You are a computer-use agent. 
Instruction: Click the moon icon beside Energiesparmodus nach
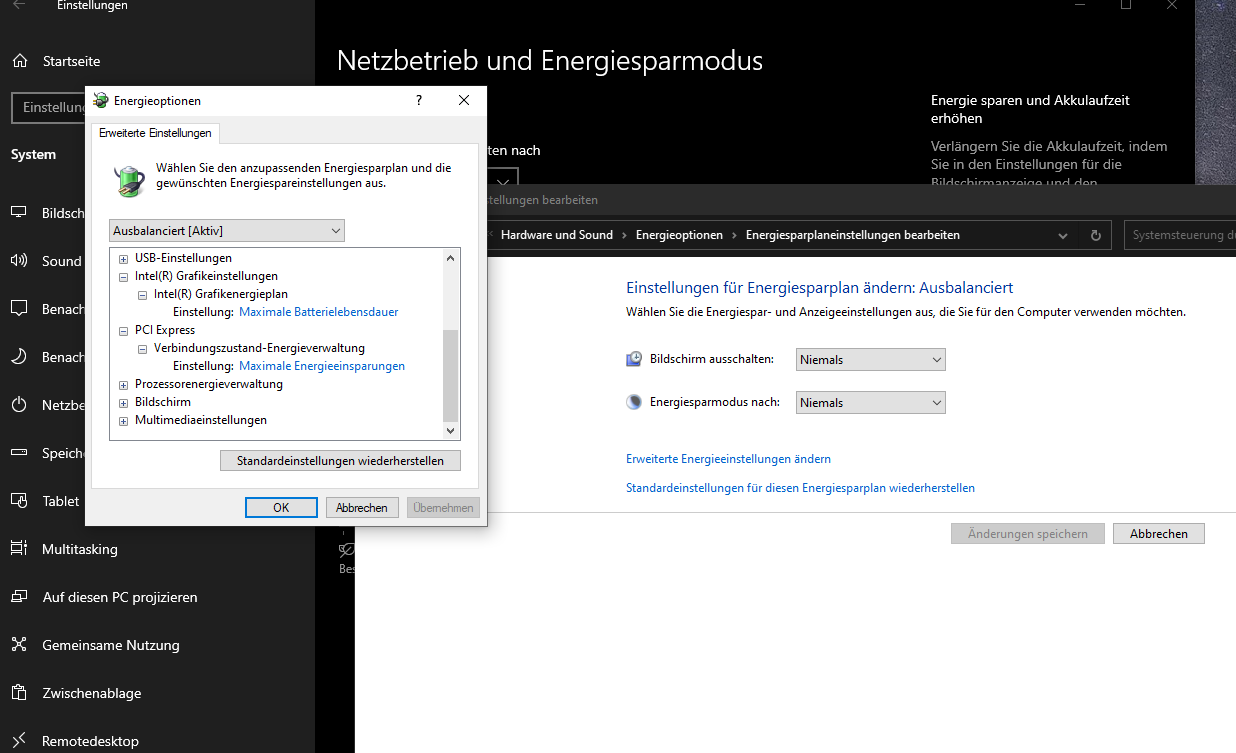(x=634, y=402)
